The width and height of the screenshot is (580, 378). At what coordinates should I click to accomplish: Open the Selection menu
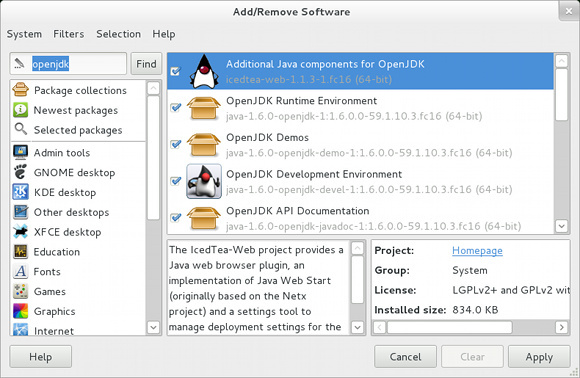tap(118, 34)
